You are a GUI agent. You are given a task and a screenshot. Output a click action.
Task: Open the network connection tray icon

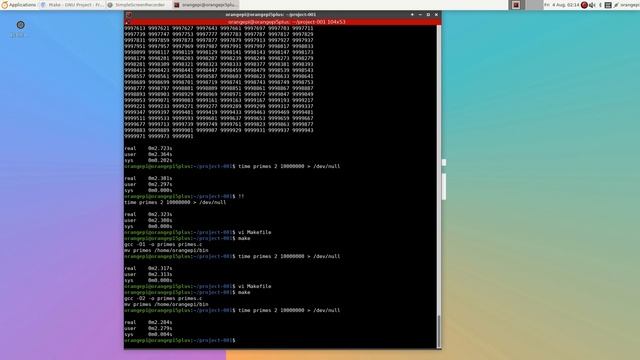608,5
